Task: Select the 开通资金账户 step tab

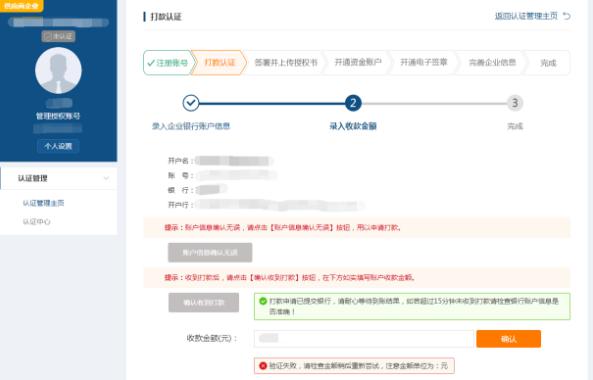Action: (358, 63)
